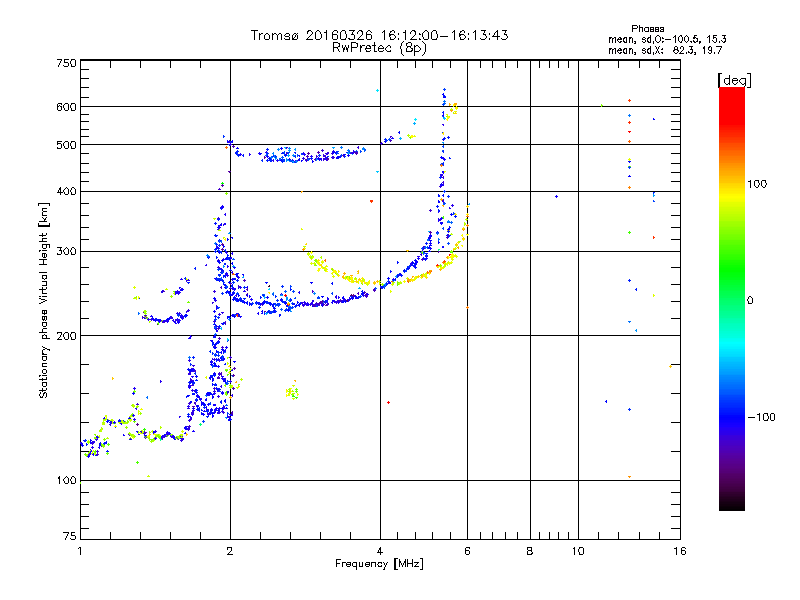Click the 'mean, sd,O:-100.5, 15.3' statistic

667,39
